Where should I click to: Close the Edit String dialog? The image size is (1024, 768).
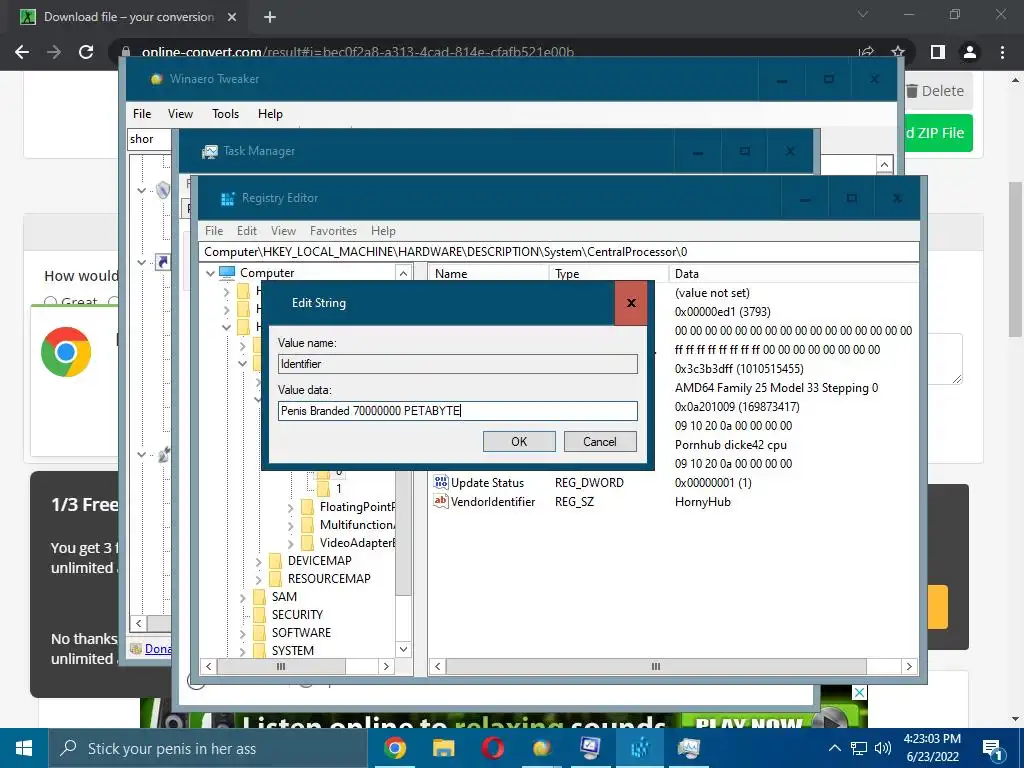631,303
